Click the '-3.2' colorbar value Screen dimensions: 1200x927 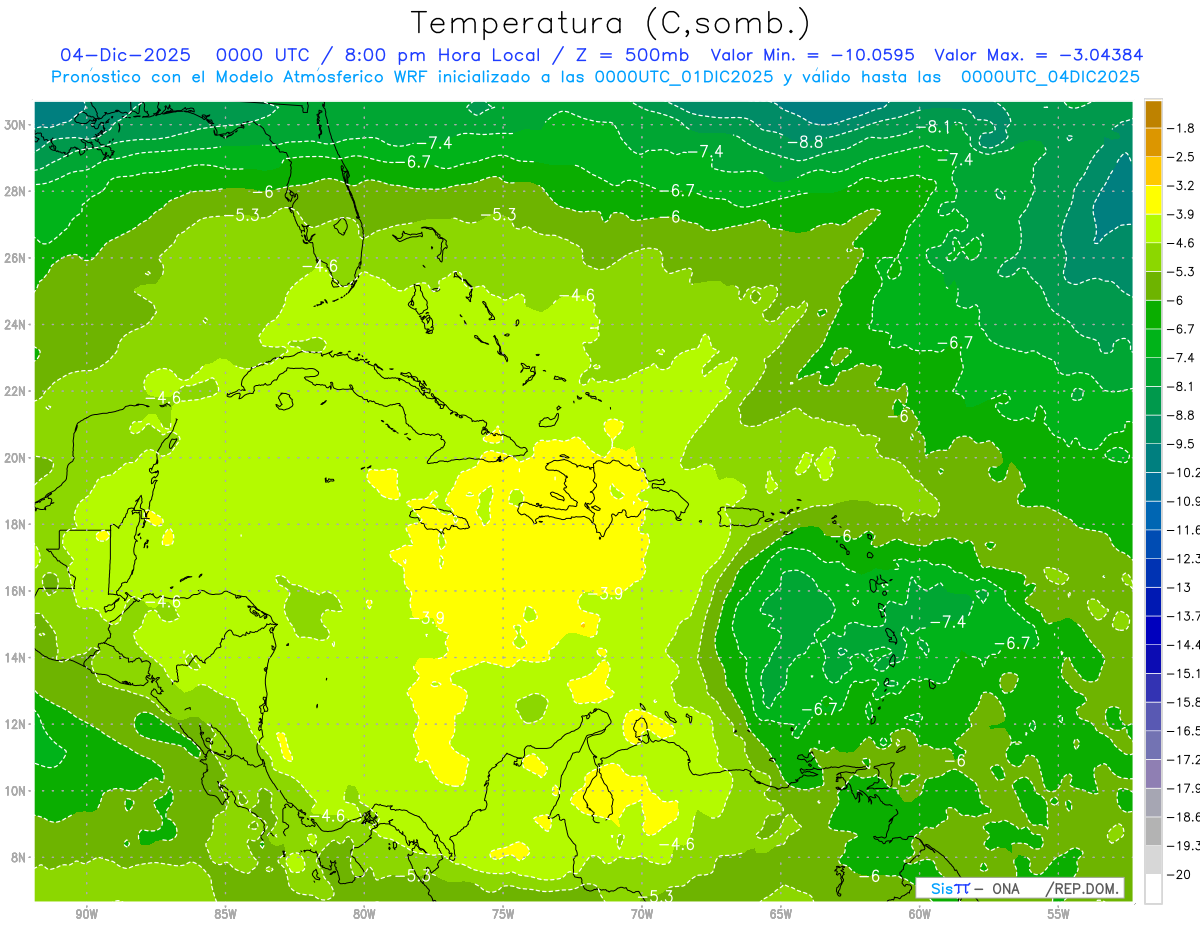point(1182,185)
